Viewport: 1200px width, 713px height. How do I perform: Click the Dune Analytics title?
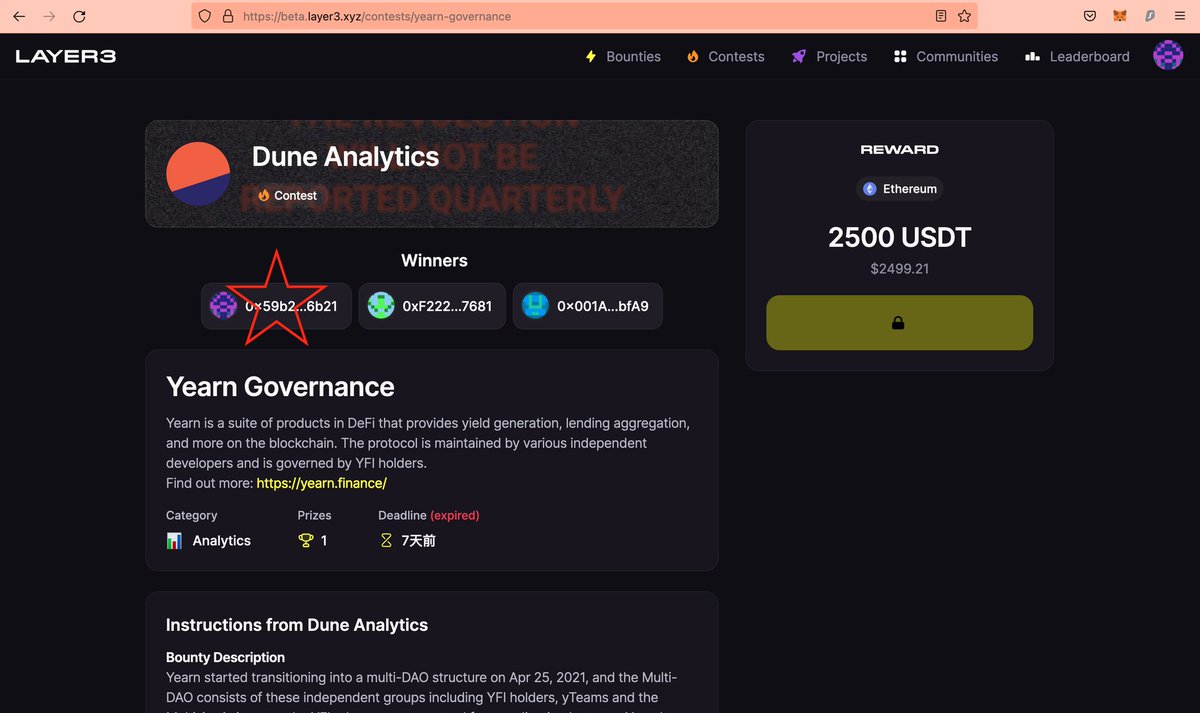click(x=345, y=156)
